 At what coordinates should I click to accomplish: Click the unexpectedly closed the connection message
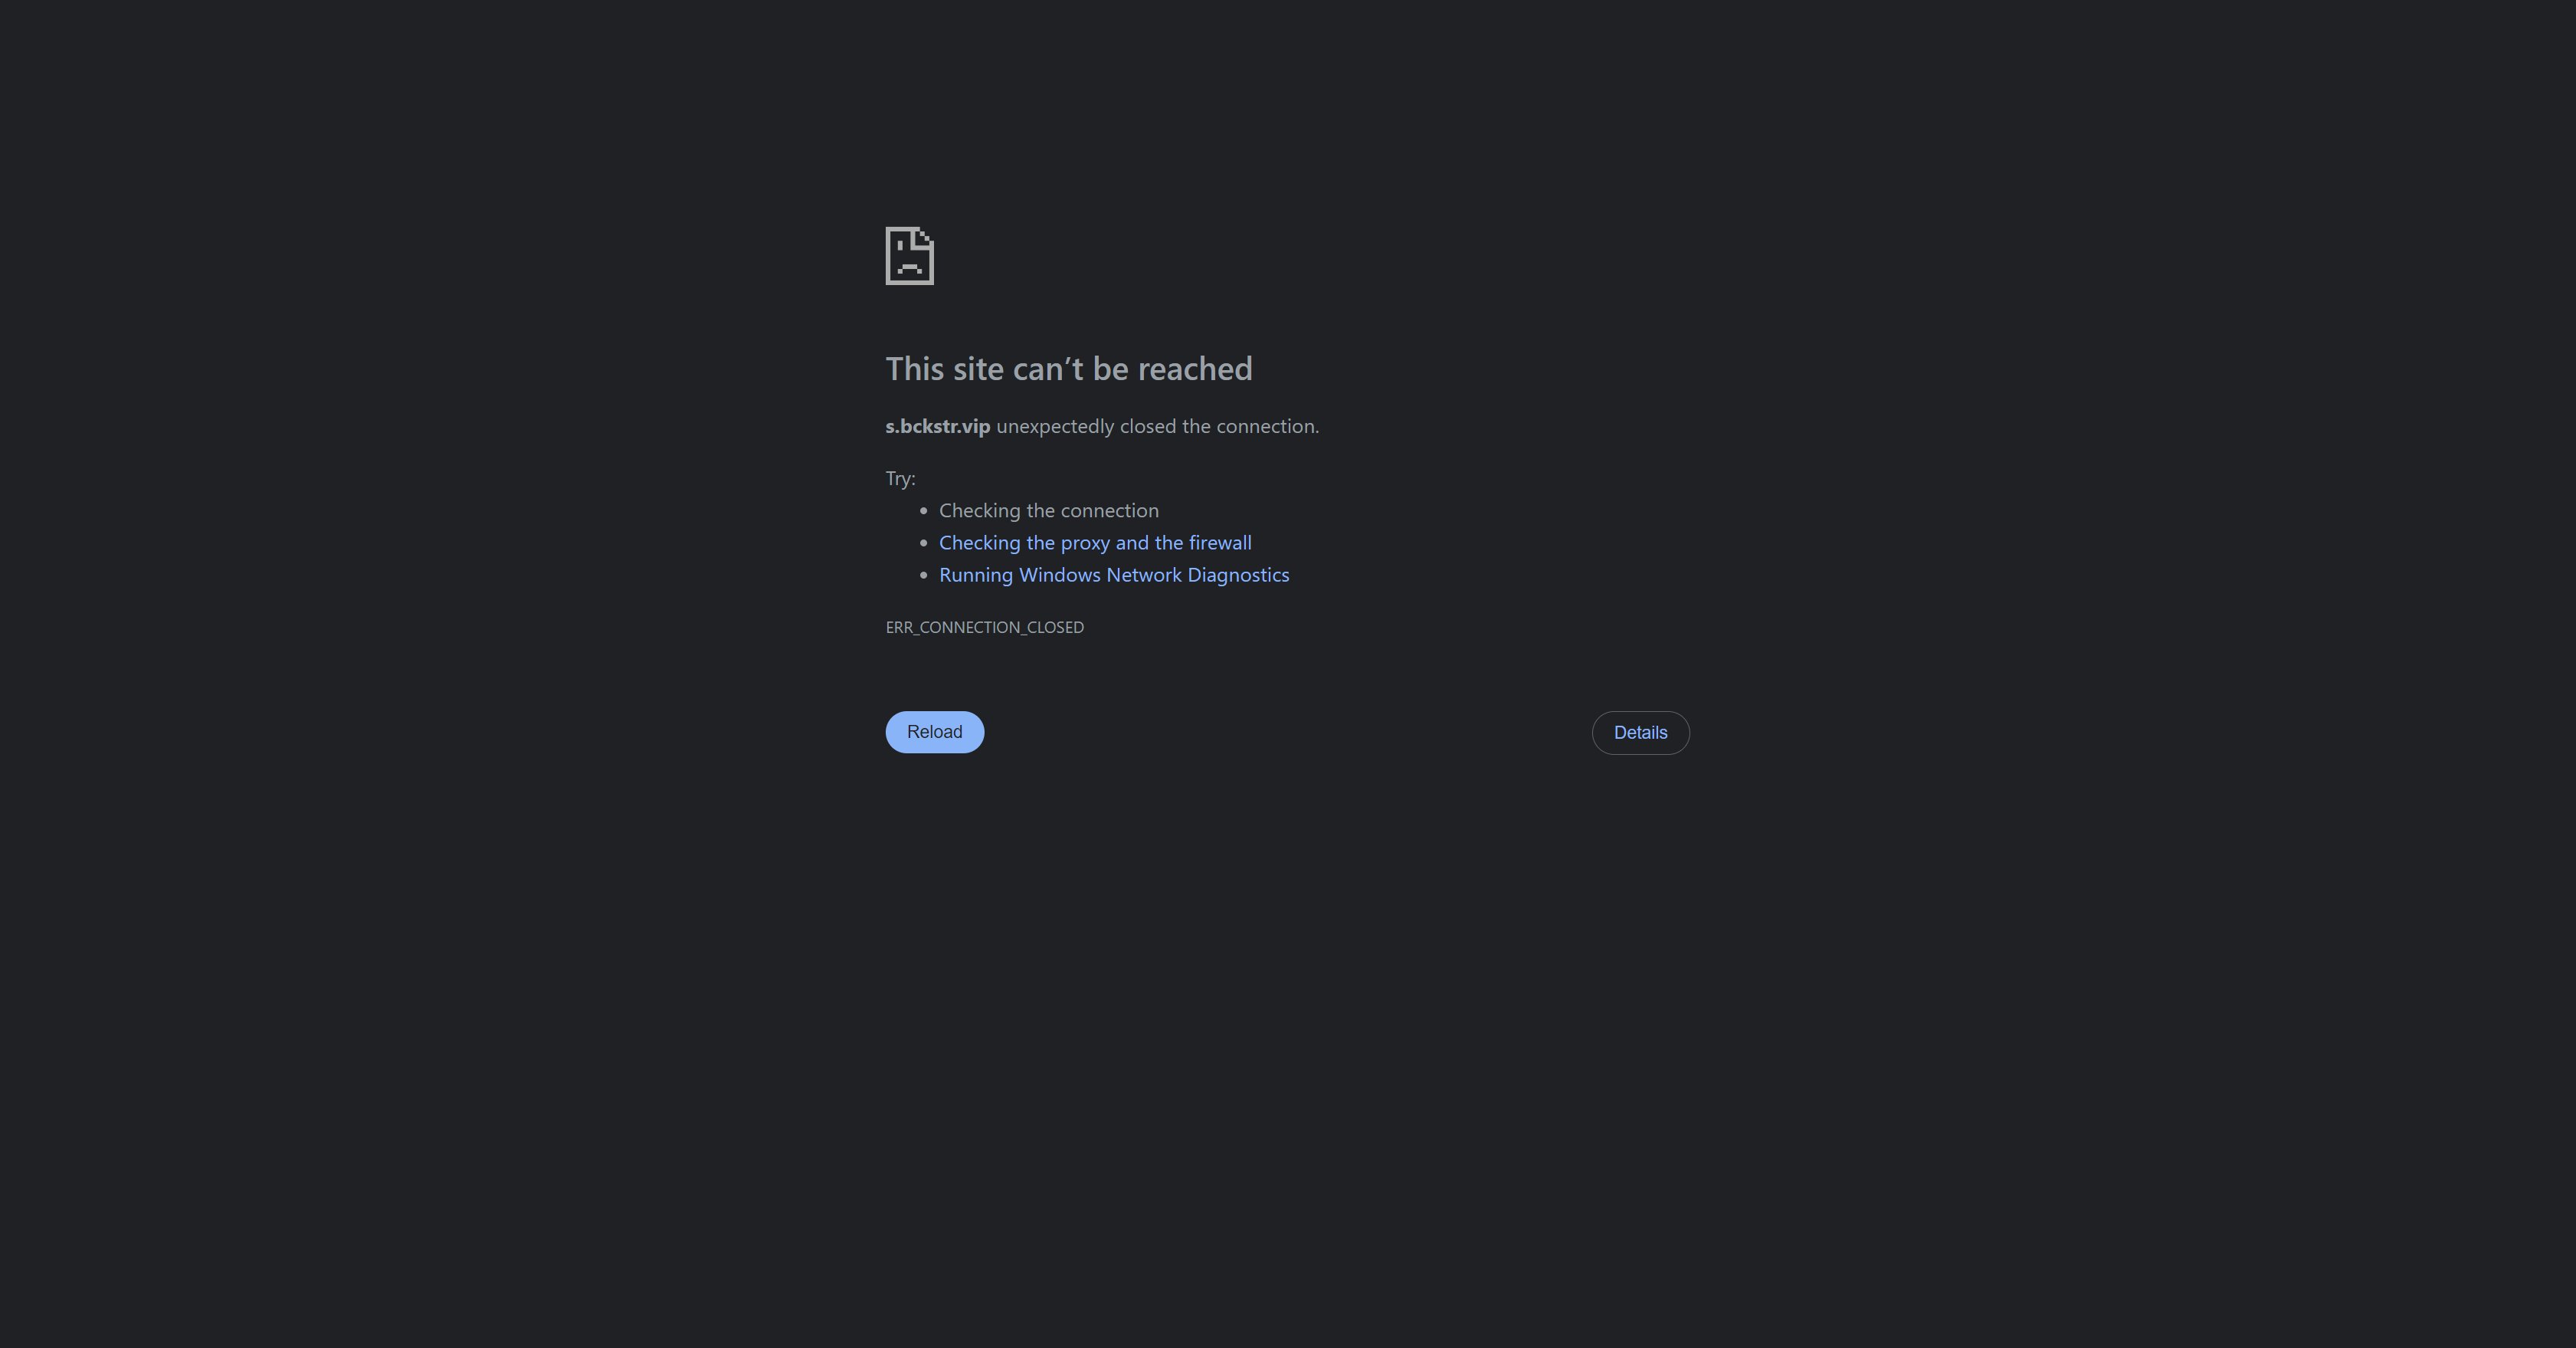click(1157, 426)
